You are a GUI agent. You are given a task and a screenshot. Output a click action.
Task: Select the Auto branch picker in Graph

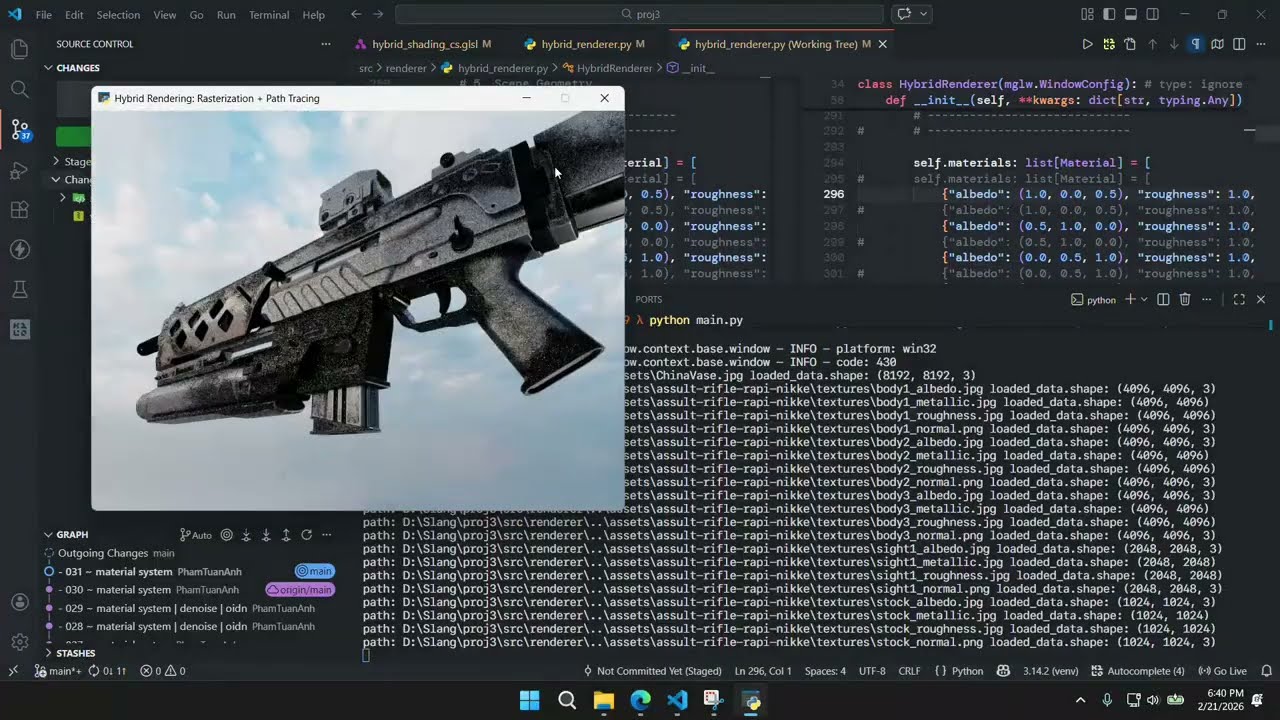(x=196, y=535)
